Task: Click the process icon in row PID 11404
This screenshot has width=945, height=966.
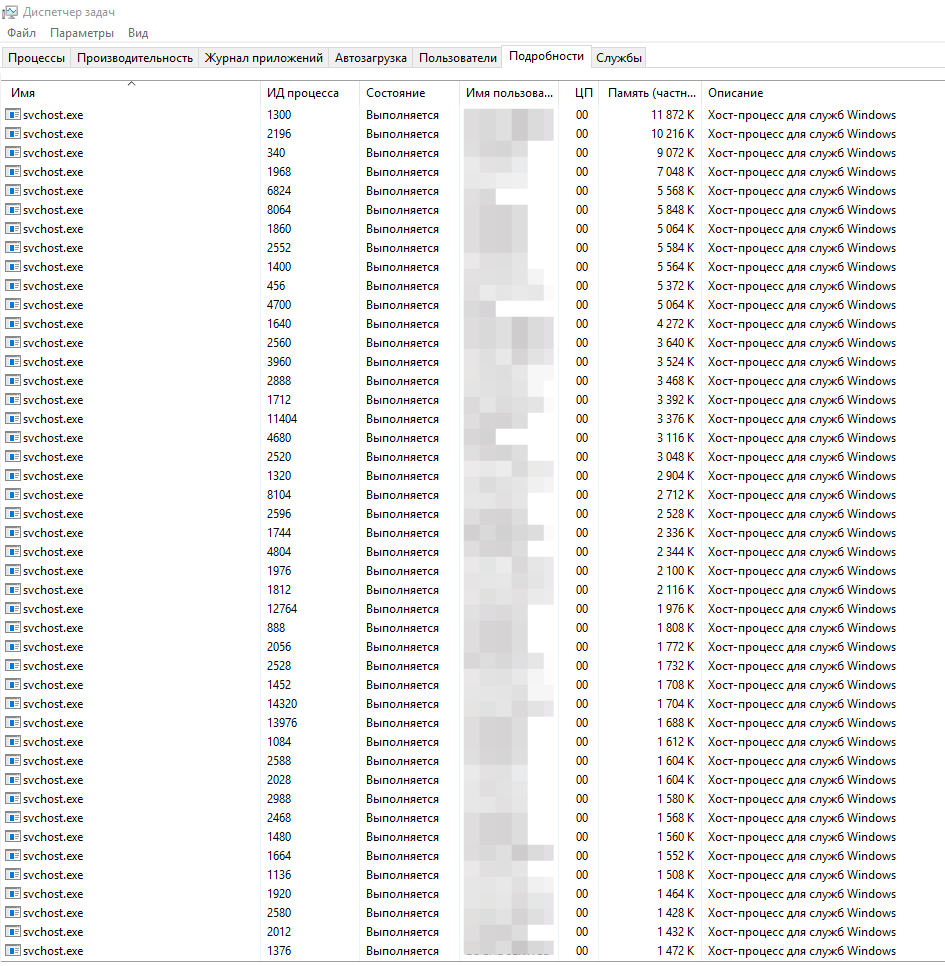Action: coord(13,419)
